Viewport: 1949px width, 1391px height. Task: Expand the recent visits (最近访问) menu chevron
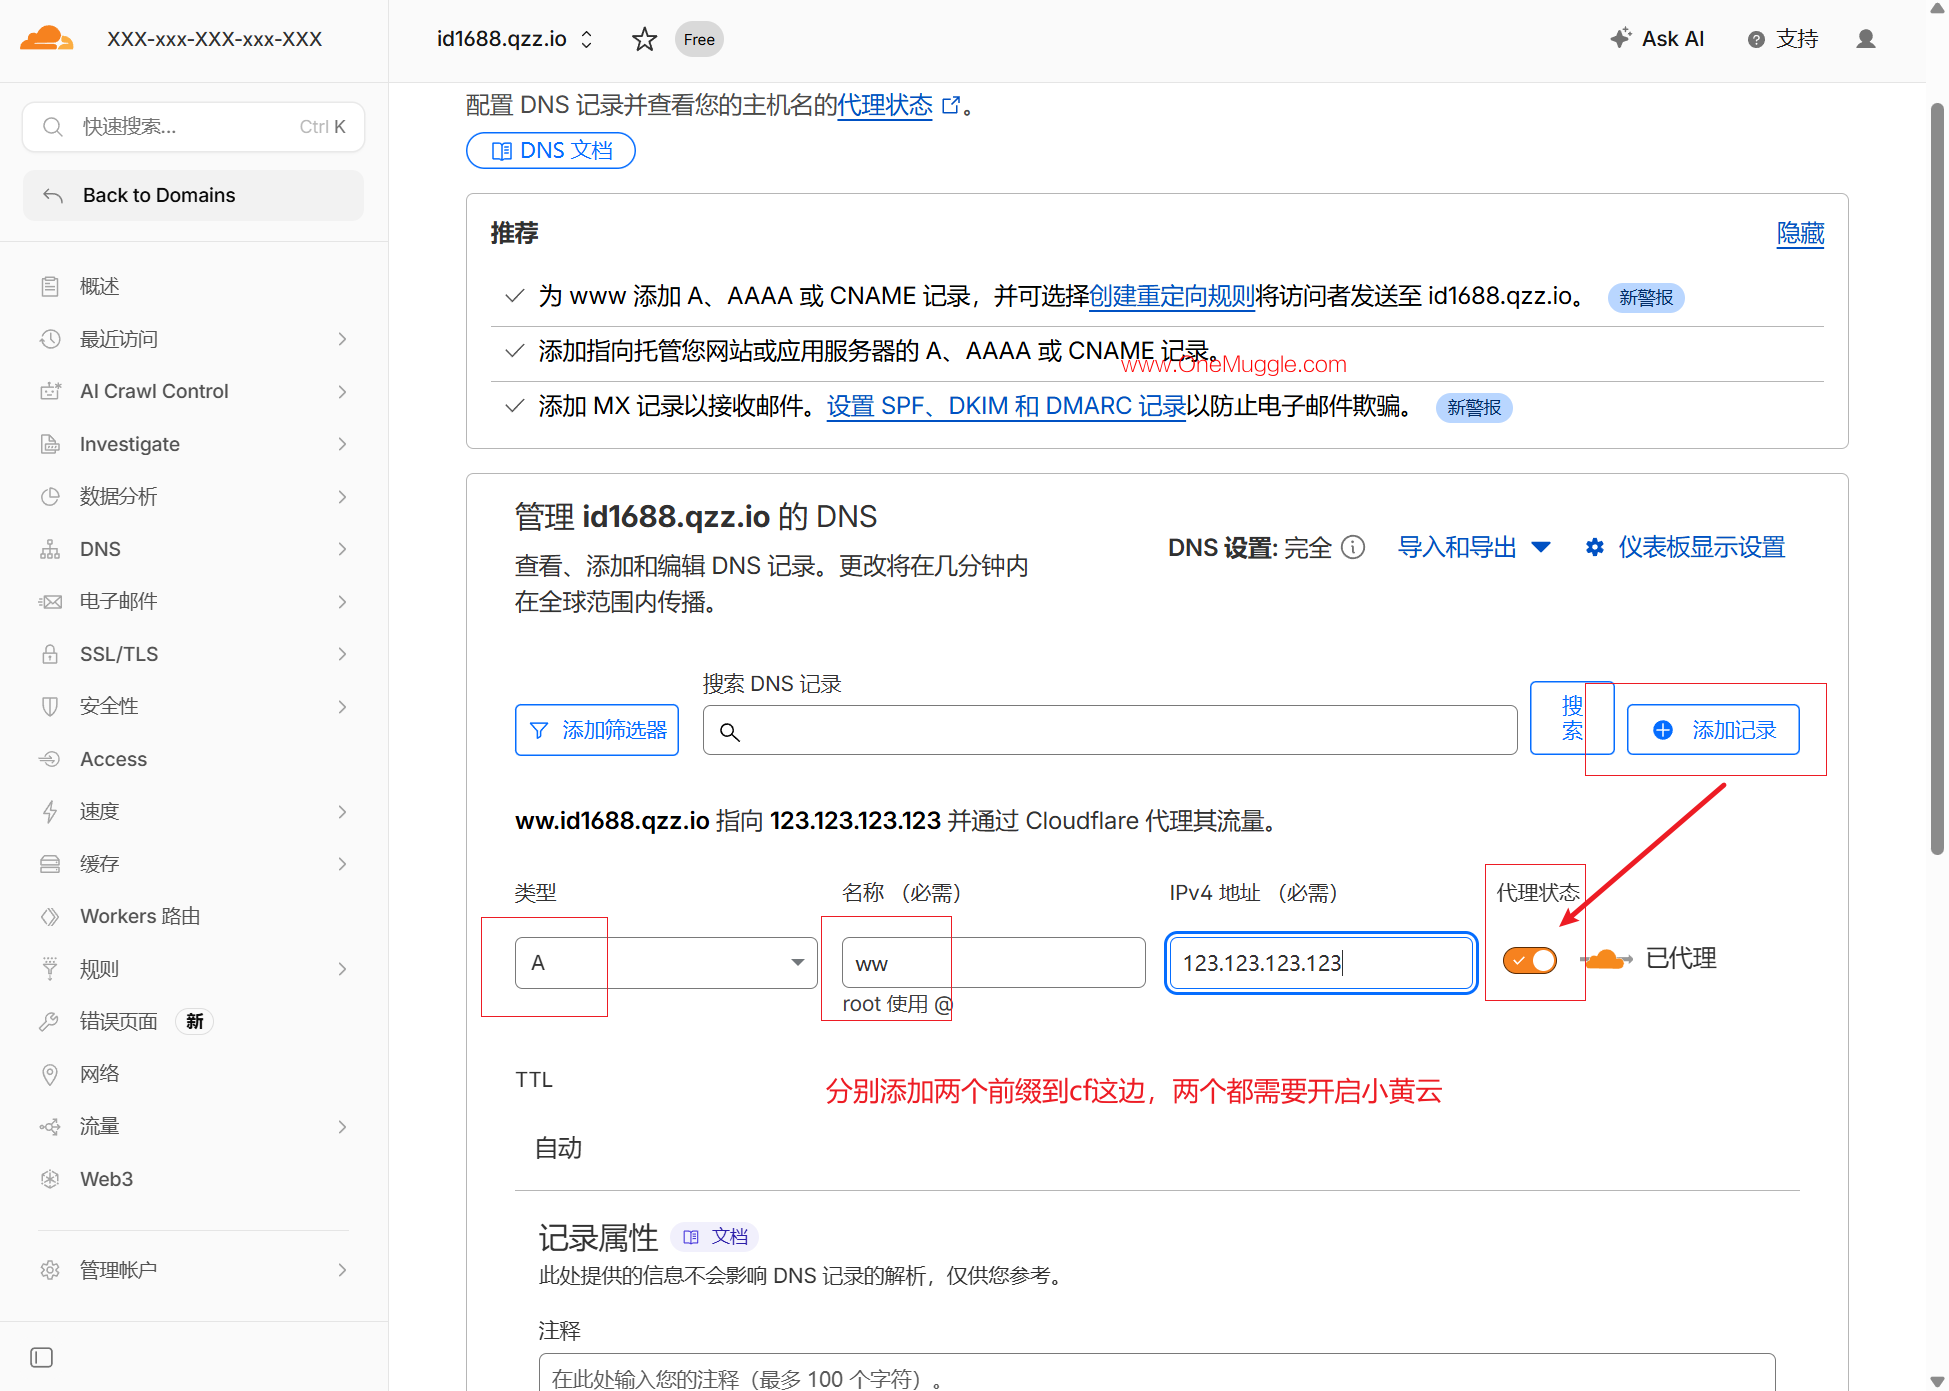[x=342, y=339]
